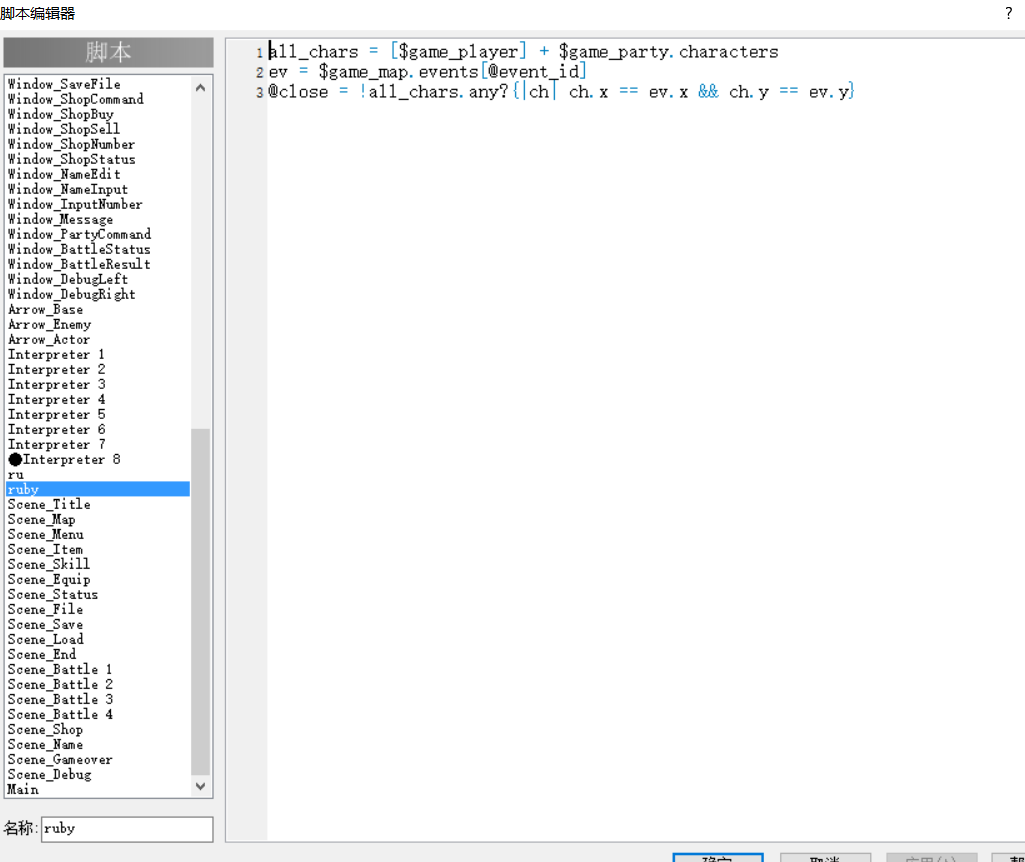The image size is (1025, 862).
Task: Open the Scene_Shop script
Action: pyautogui.click(x=46, y=730)
